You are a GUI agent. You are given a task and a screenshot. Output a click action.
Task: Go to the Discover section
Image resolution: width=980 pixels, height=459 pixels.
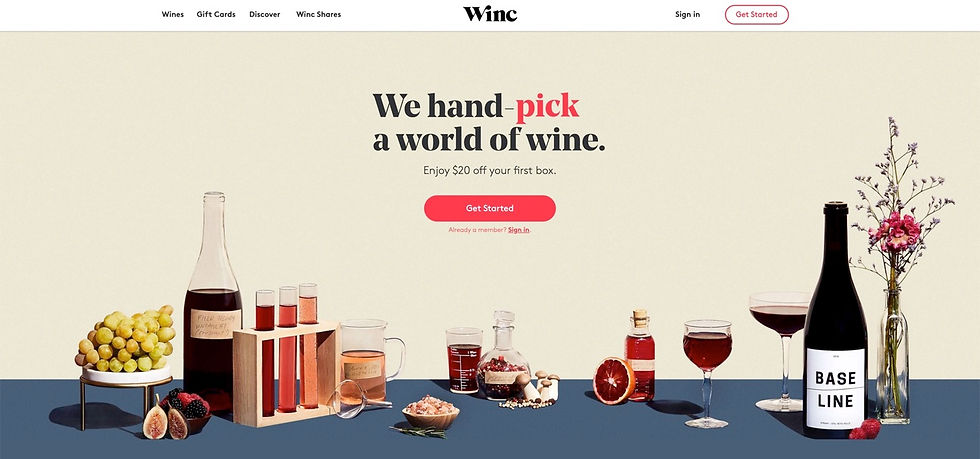click(264, 14)
